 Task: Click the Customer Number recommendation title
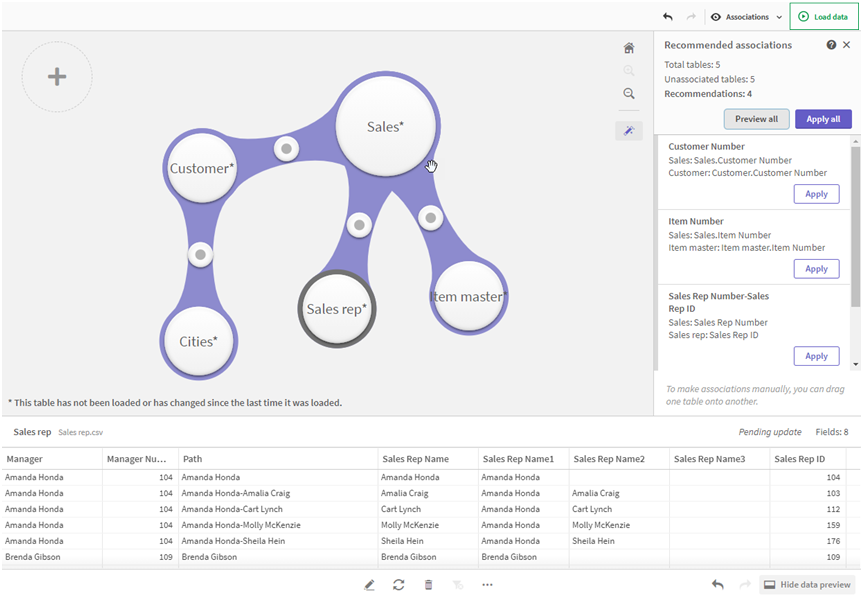[706, 147]
